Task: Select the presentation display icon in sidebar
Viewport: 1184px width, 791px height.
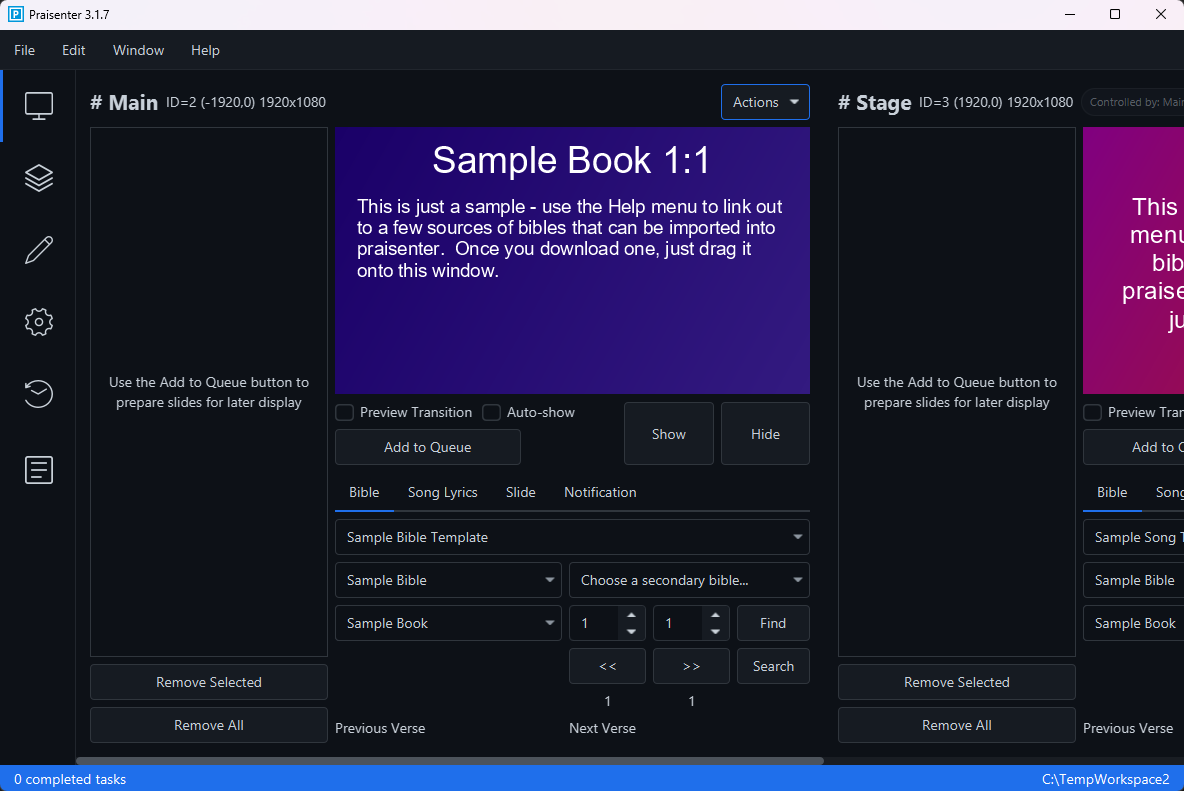Action: pyautogui.click(x=38, y=105)
